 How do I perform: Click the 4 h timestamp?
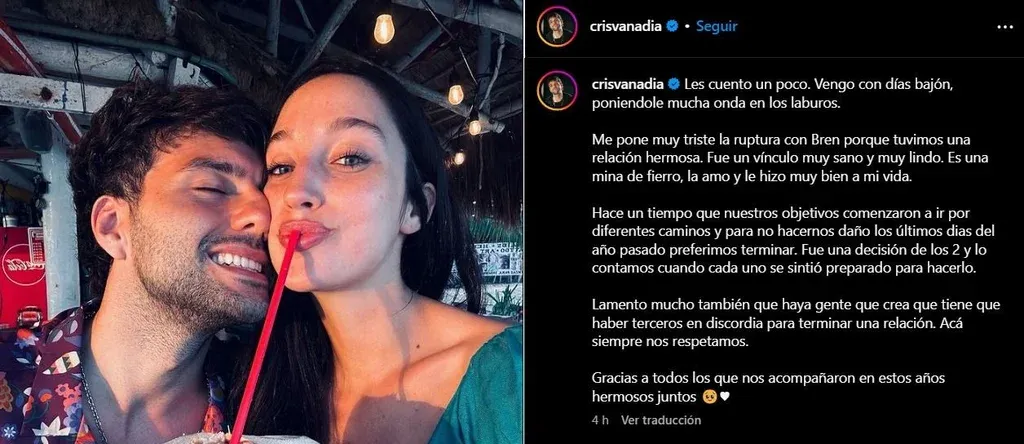[600, 420]
